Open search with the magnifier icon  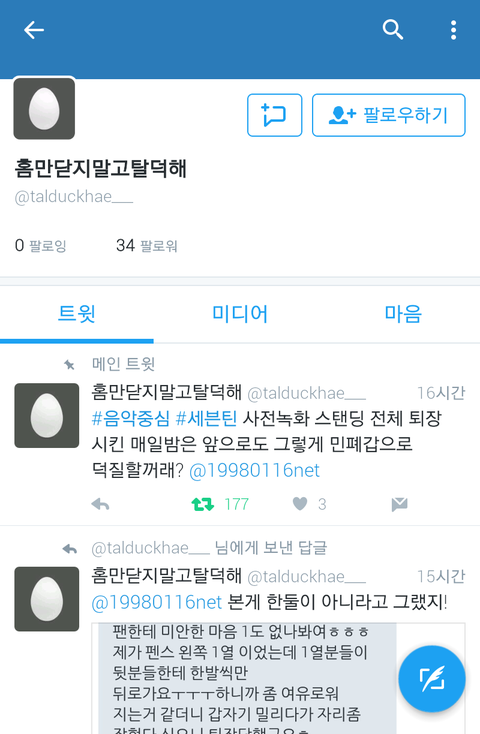tap(392, 30)
